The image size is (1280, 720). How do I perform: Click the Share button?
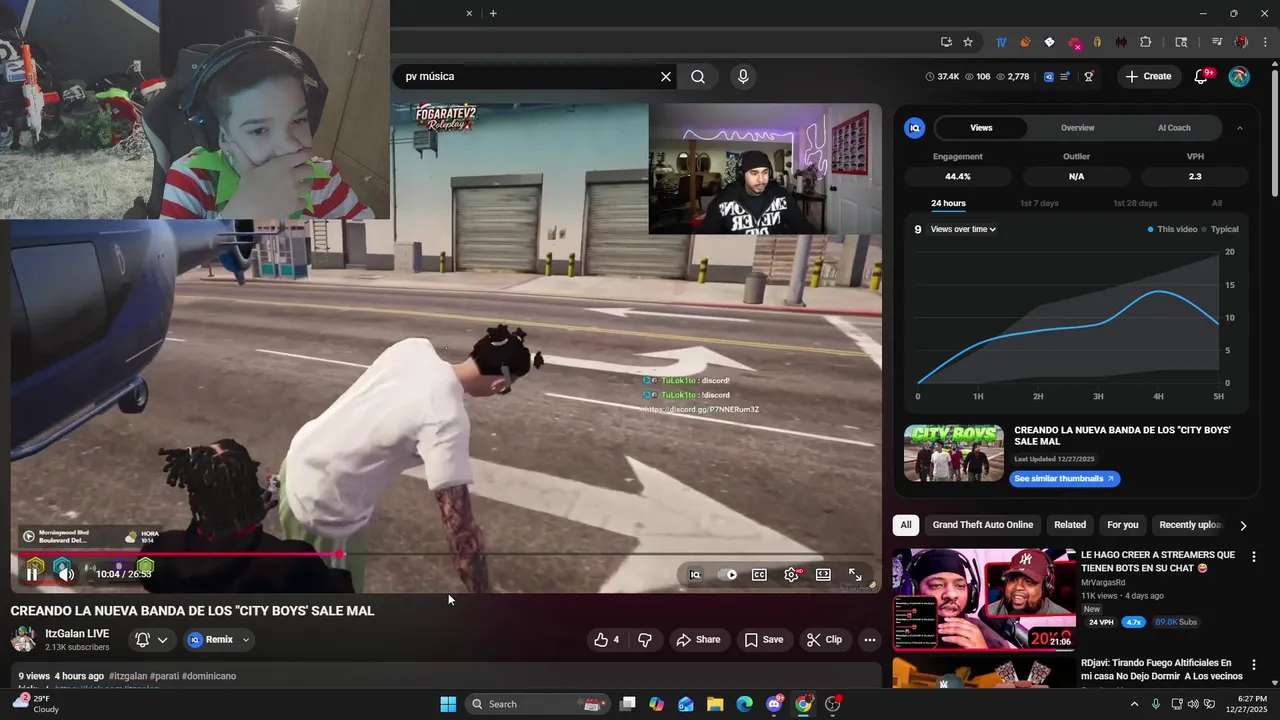click(x=698, y=640)
